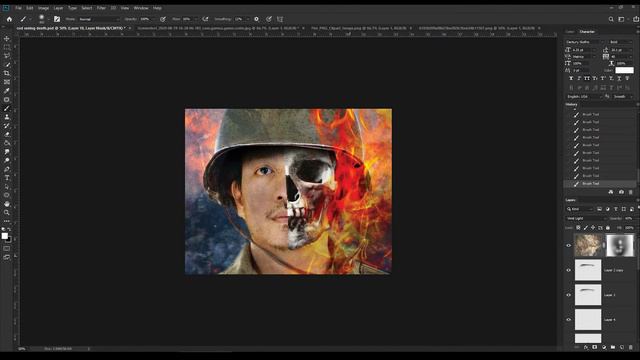The width and height of the screenshot is (640, 360).
Task: Add layer mask icon in Layers footer
Action: click(x=595, y=347)
